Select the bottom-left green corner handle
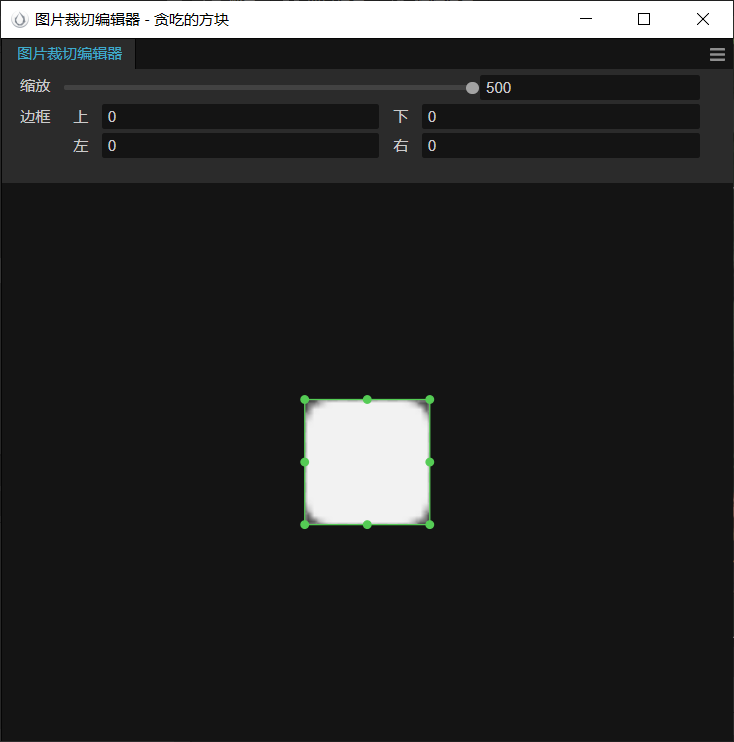Viewport: 734px width, 742px height. tap(305, 524)
